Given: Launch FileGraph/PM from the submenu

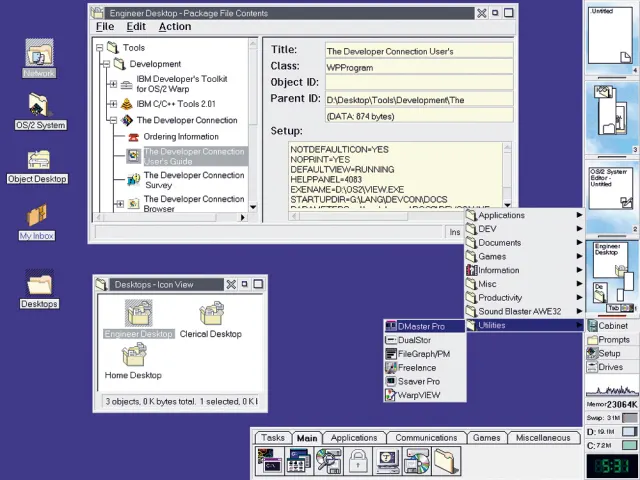Looking at the screenshot, I should tap(424, 354).
